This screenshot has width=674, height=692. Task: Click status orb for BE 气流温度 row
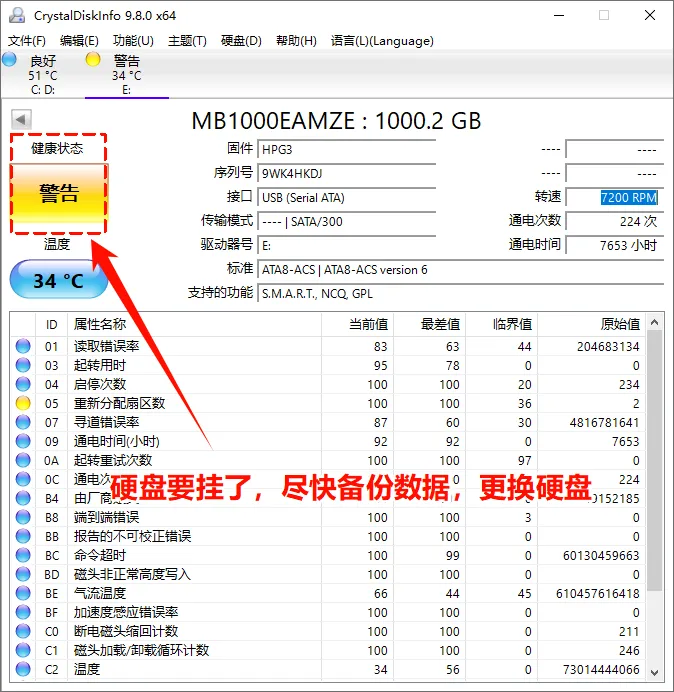pyautogui.click(x=23, y=593)
